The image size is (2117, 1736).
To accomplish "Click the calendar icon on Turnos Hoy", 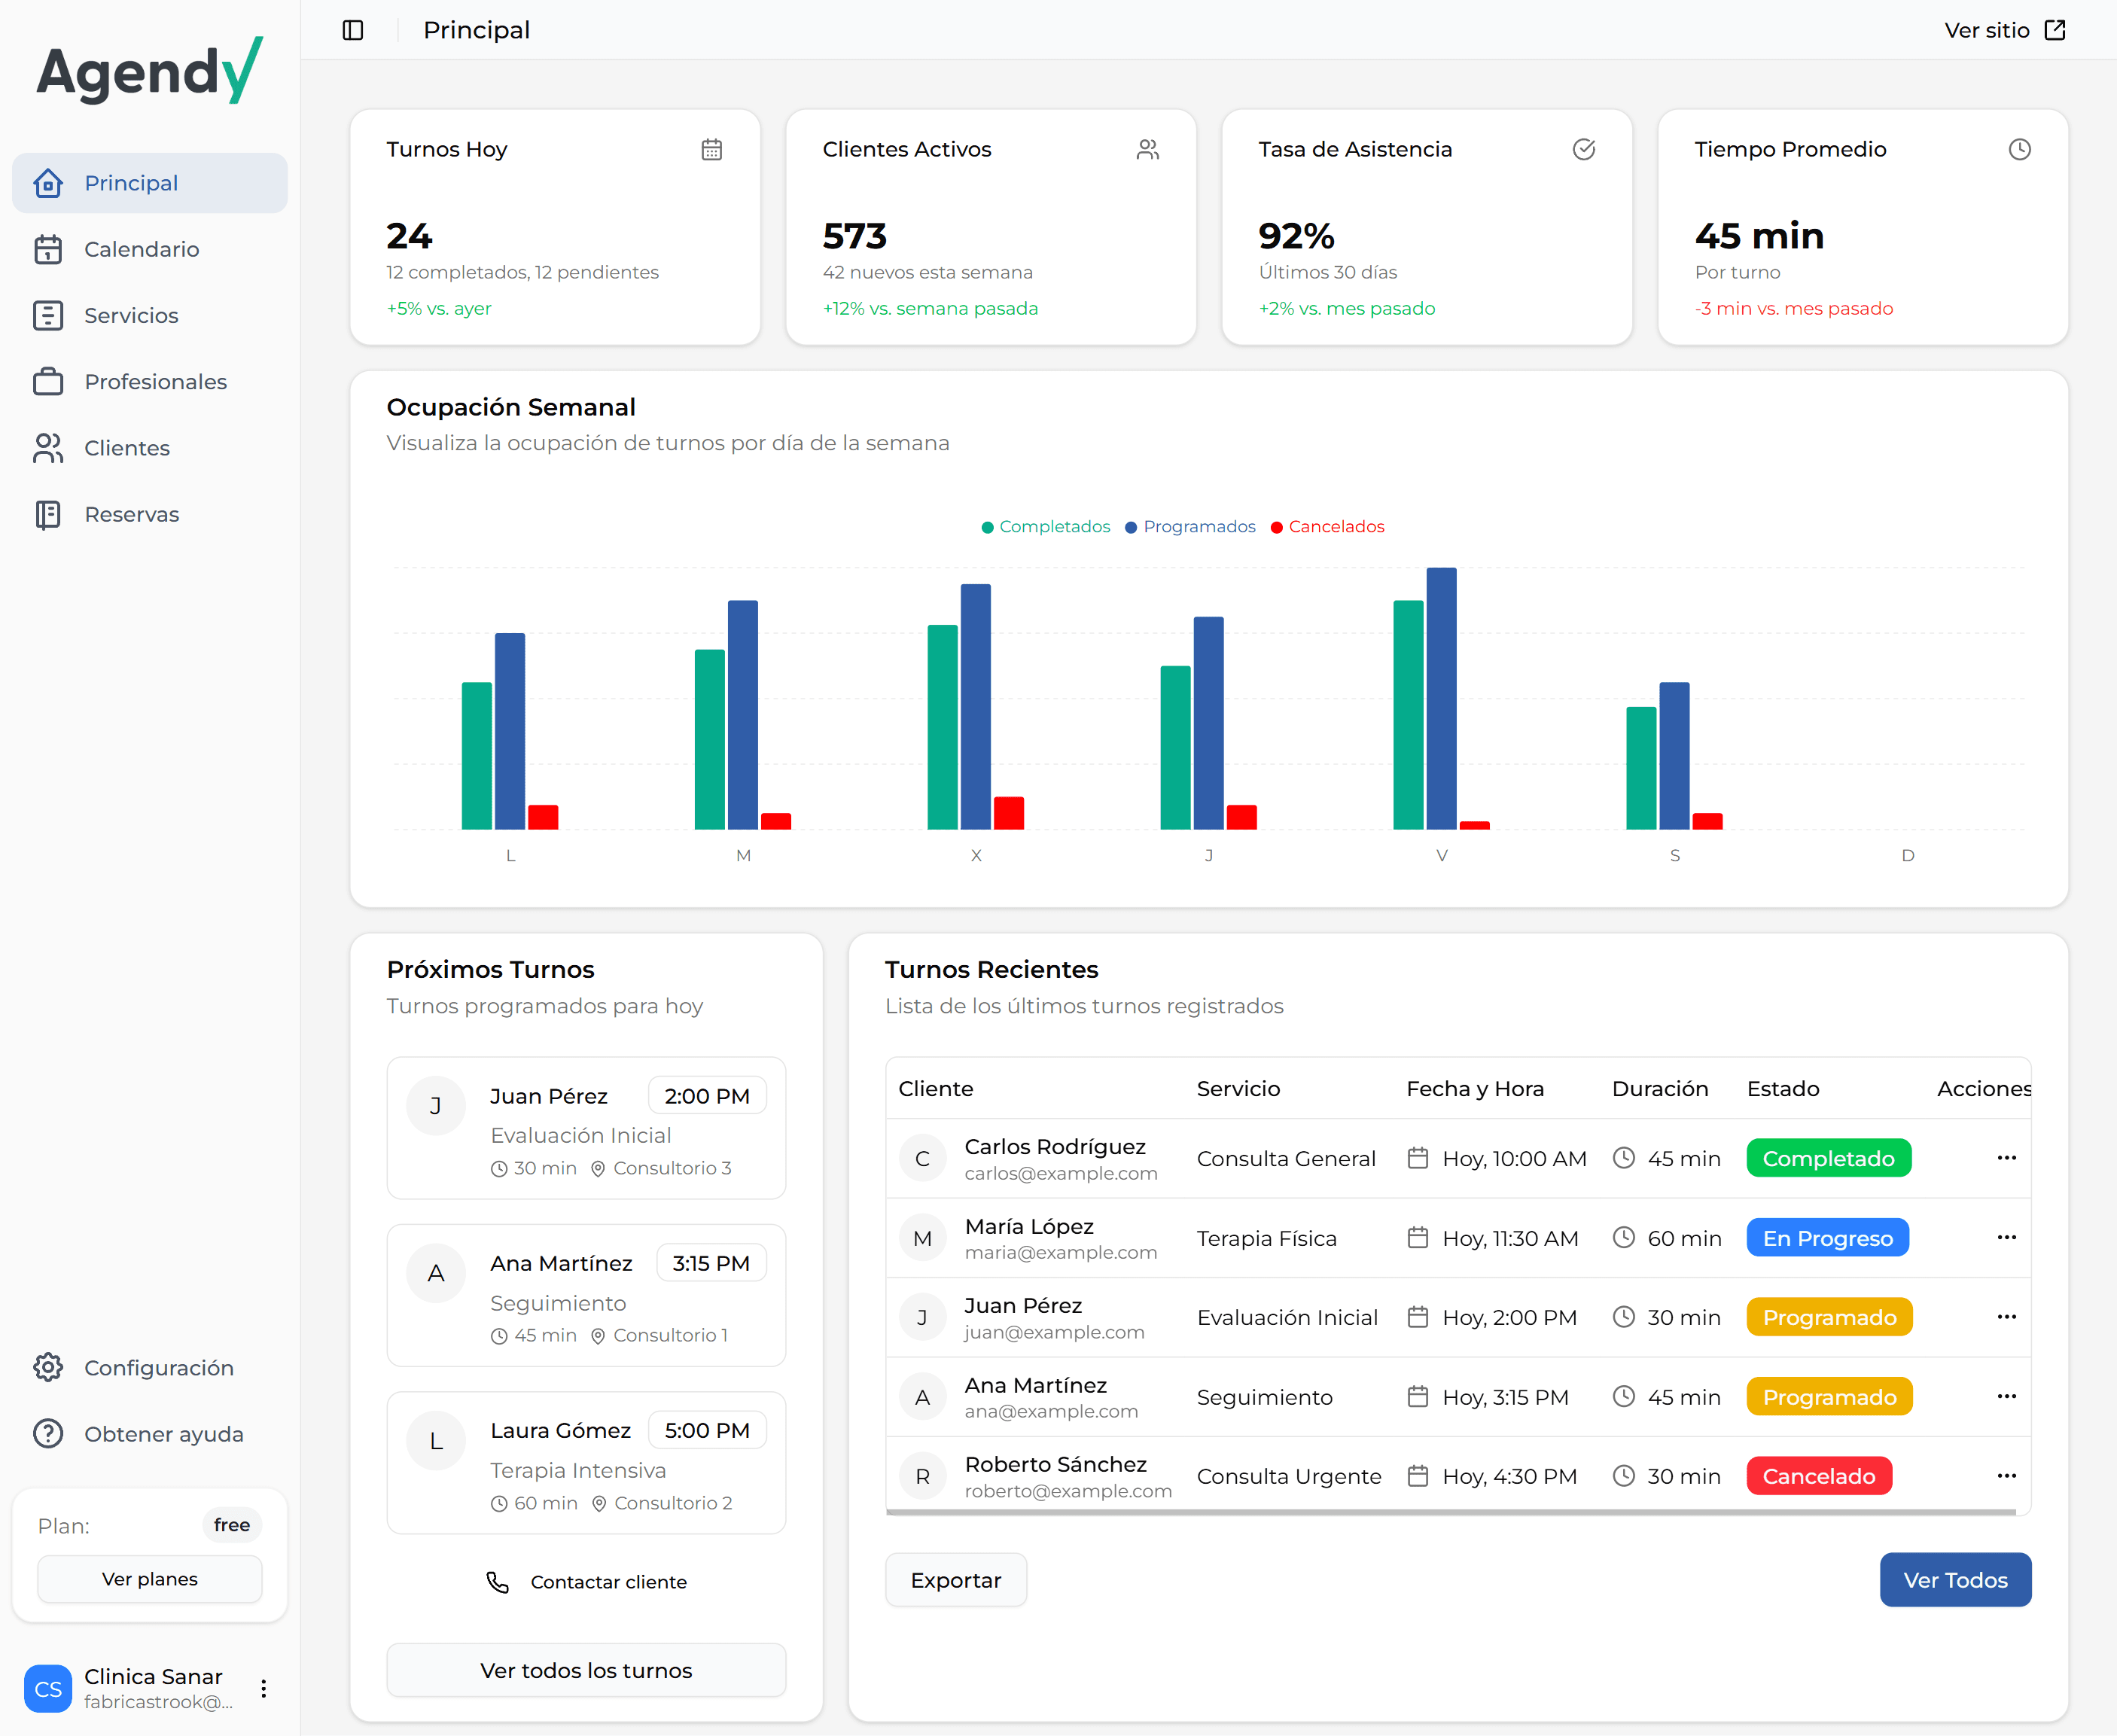I will 711,150.
